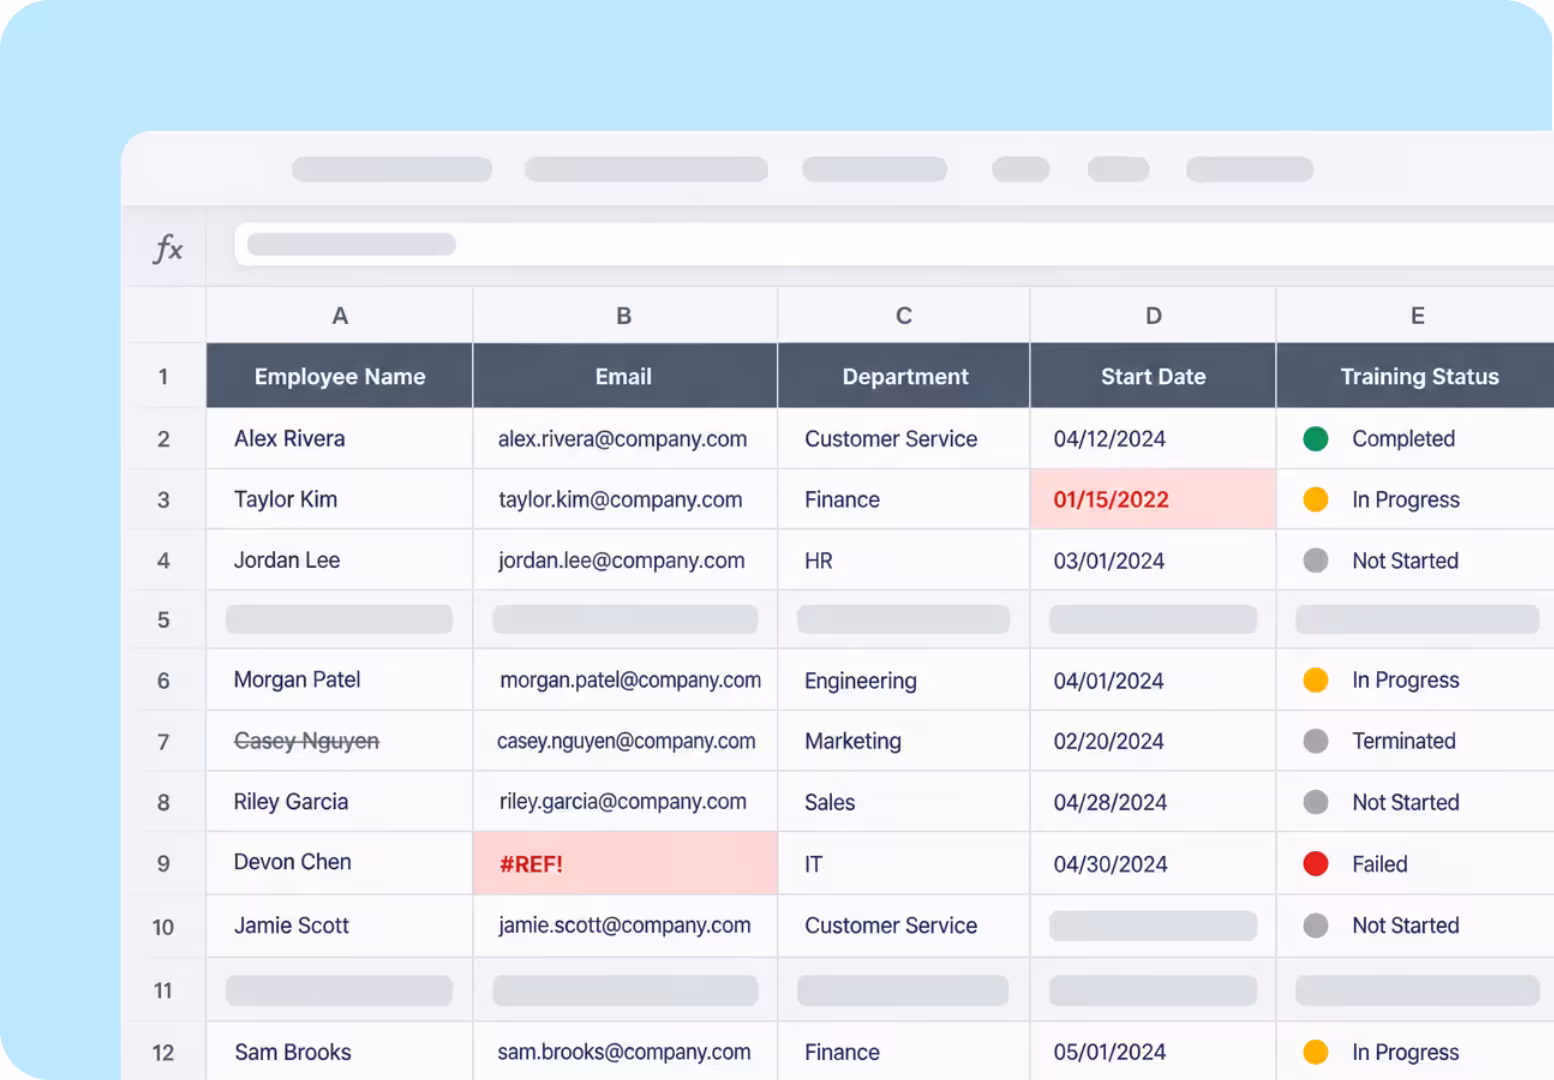Select column B header
Viewport: 1554px width, 1080px height.
pos(624,316)
